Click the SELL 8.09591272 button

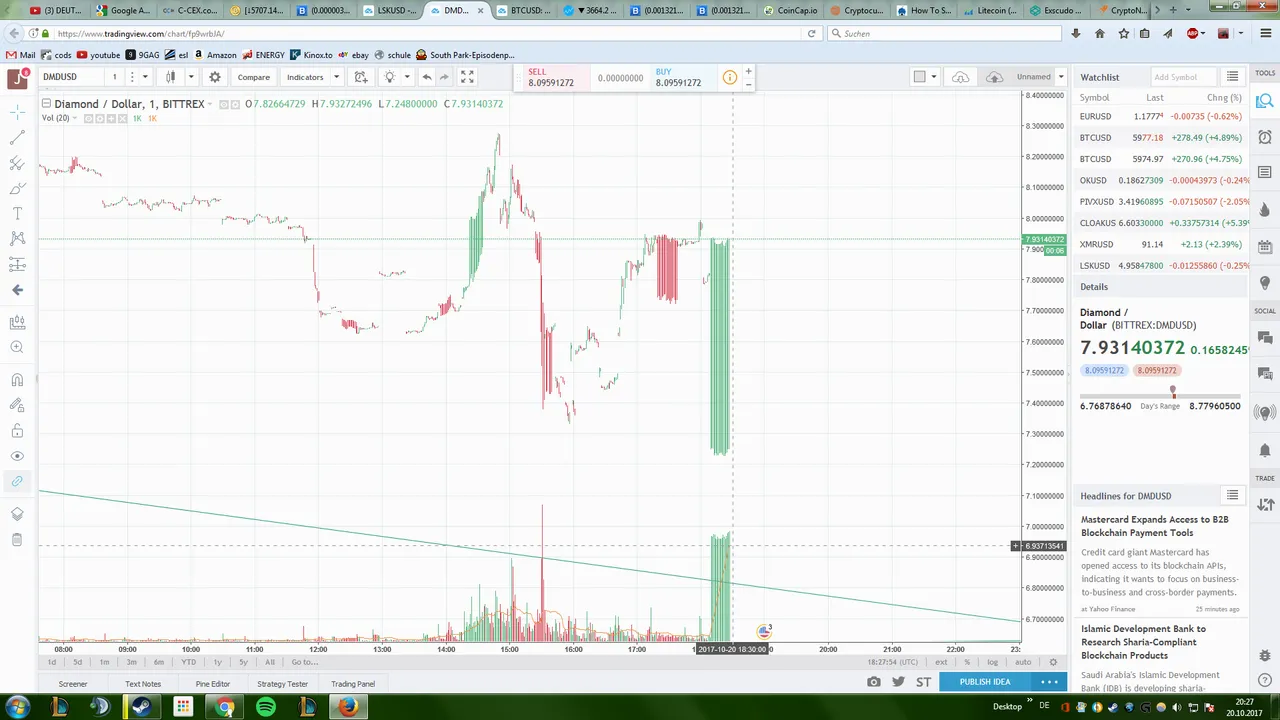coord(551,77)
